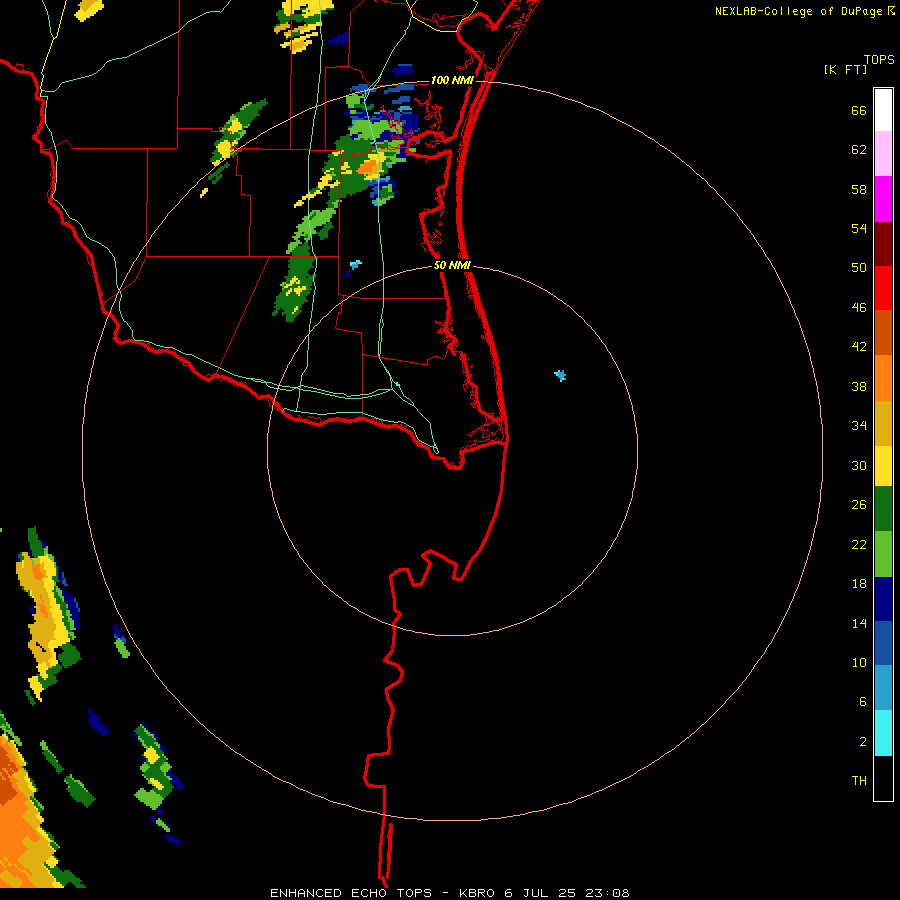Click the 'NEXLAB-College of DuPage' credit text
Viewport: 900px width, 900px height.
(x=800, y=11)
